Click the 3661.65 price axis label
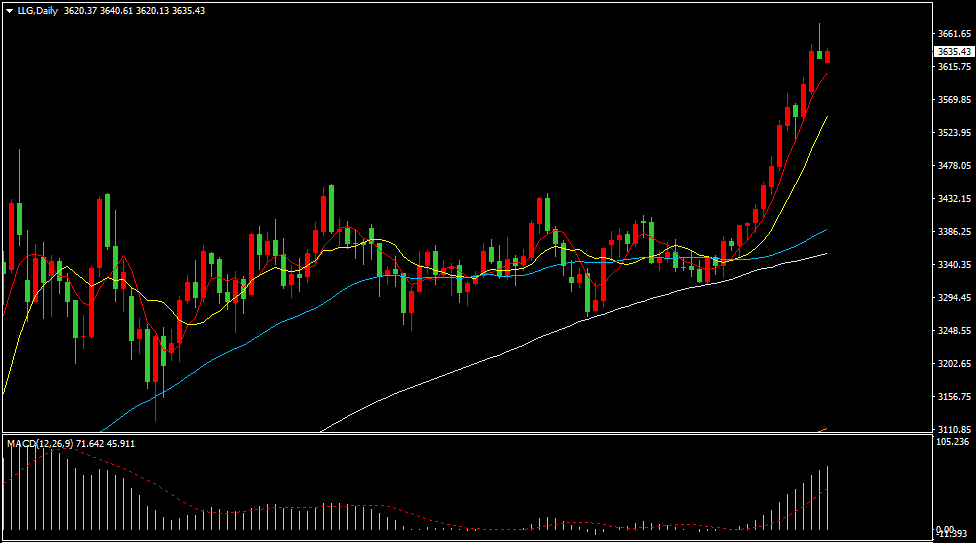 [954, 34]
